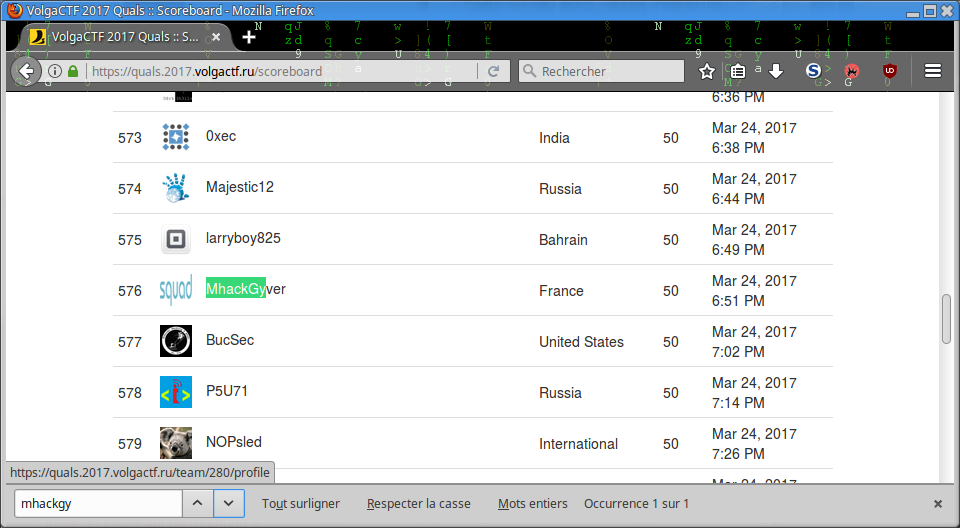Click the page vertical scrollbar thumb
The width and height of the screenshot is (960, 528).
(x=947, y=319)
